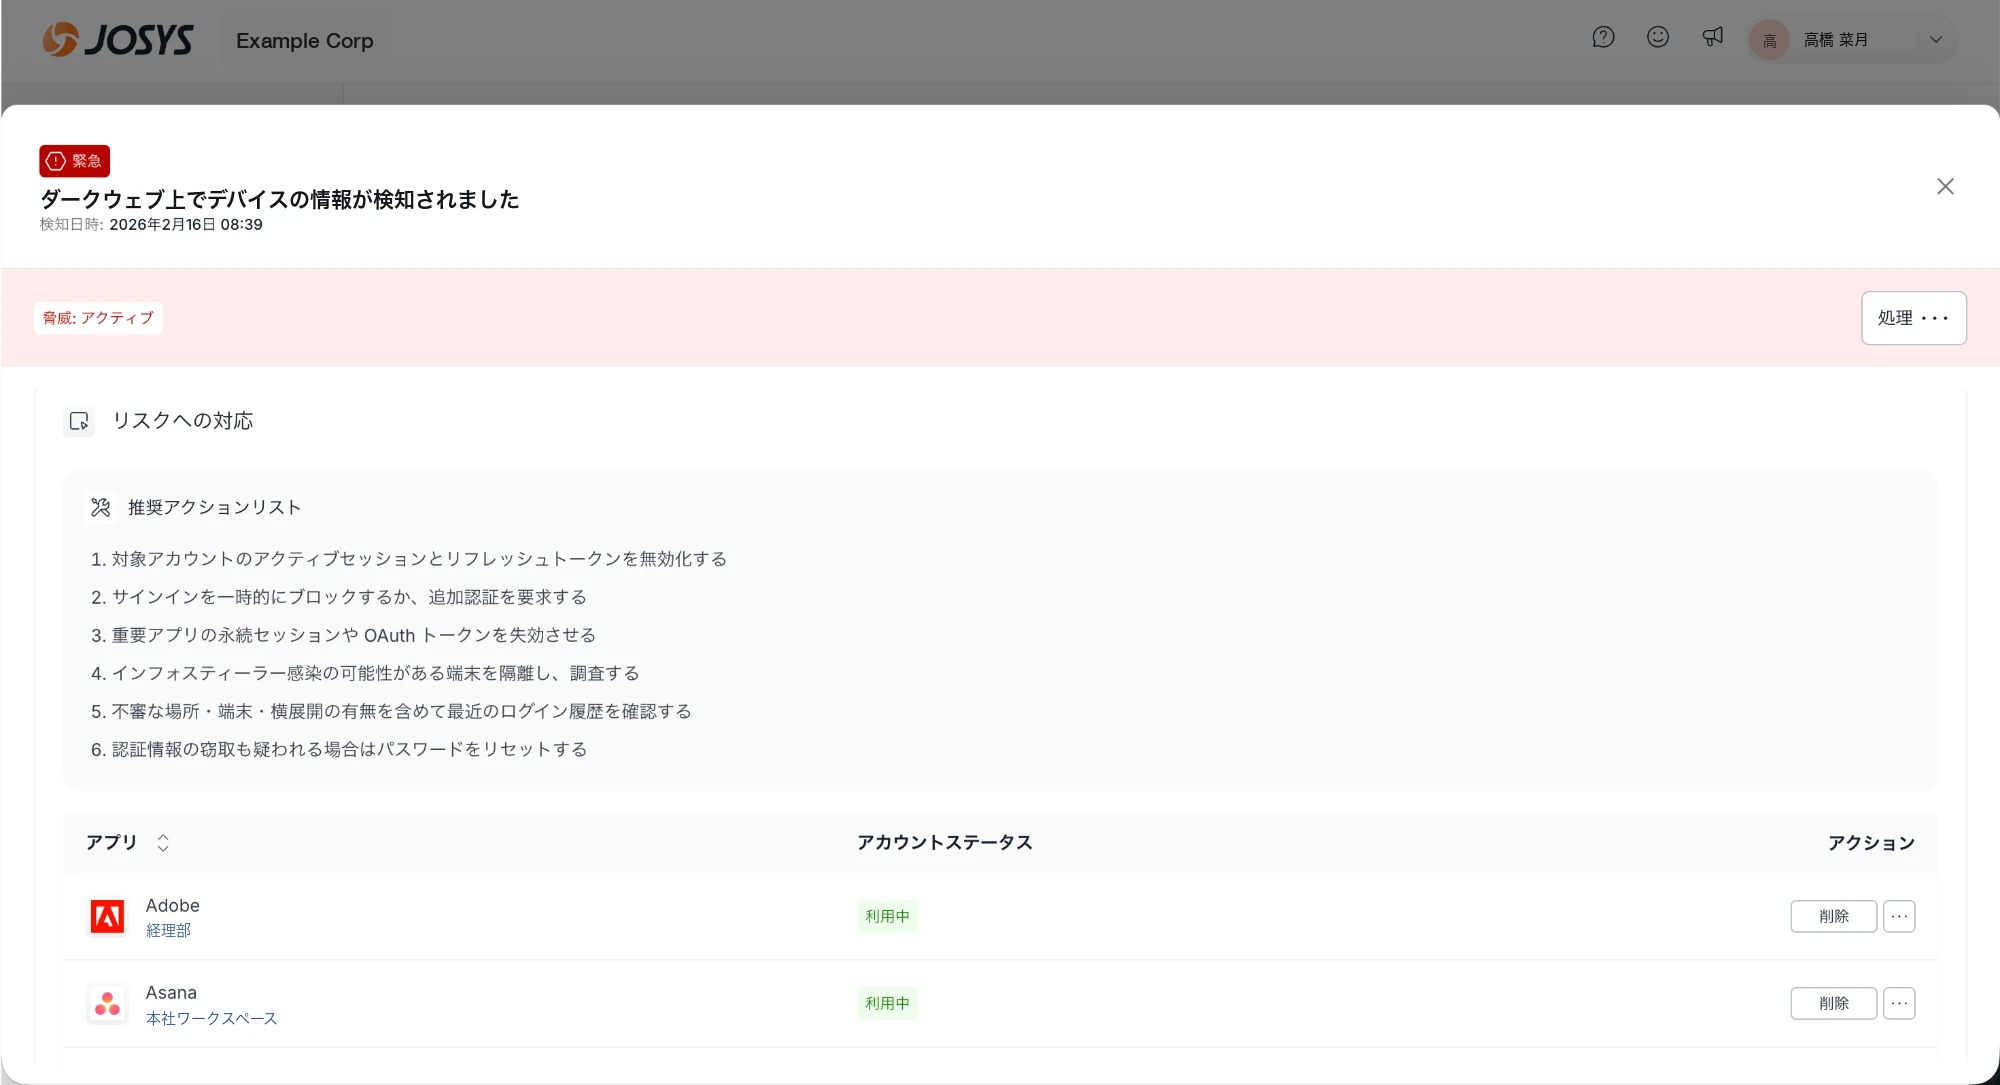
Task: Click the Asana app logo
Action: click(107, 1004)
